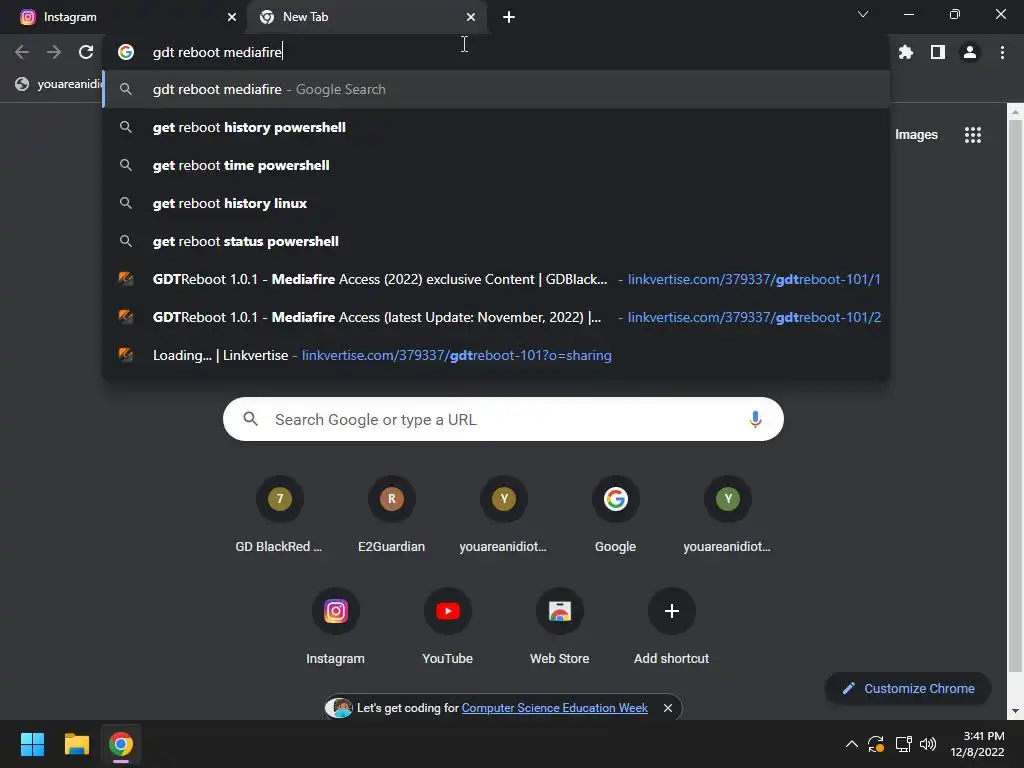Screen dimensions: 1024x768
Task: Click the Customize Chrome button
Action: coord(908,688)
